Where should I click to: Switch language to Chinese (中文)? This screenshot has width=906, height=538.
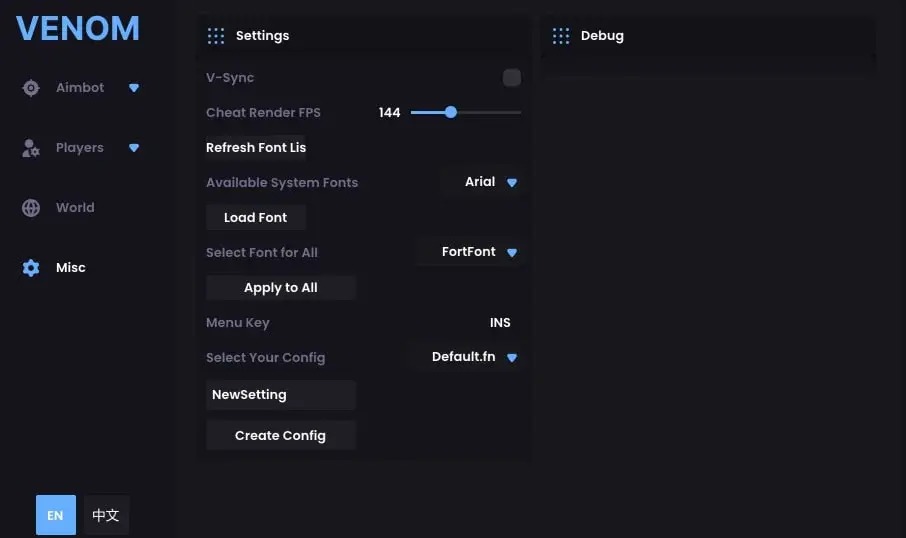pos(106,515)
